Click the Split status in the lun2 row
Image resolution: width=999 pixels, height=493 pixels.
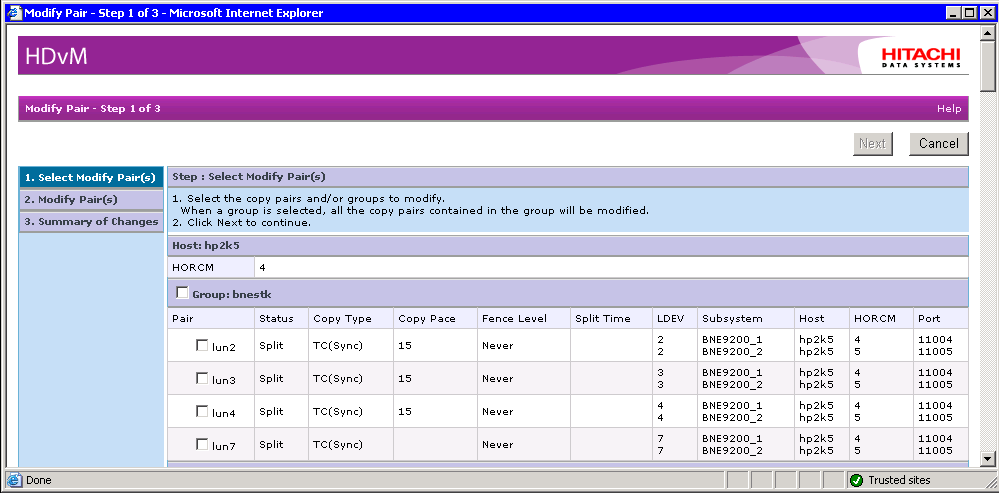click(x=271, y=345)
